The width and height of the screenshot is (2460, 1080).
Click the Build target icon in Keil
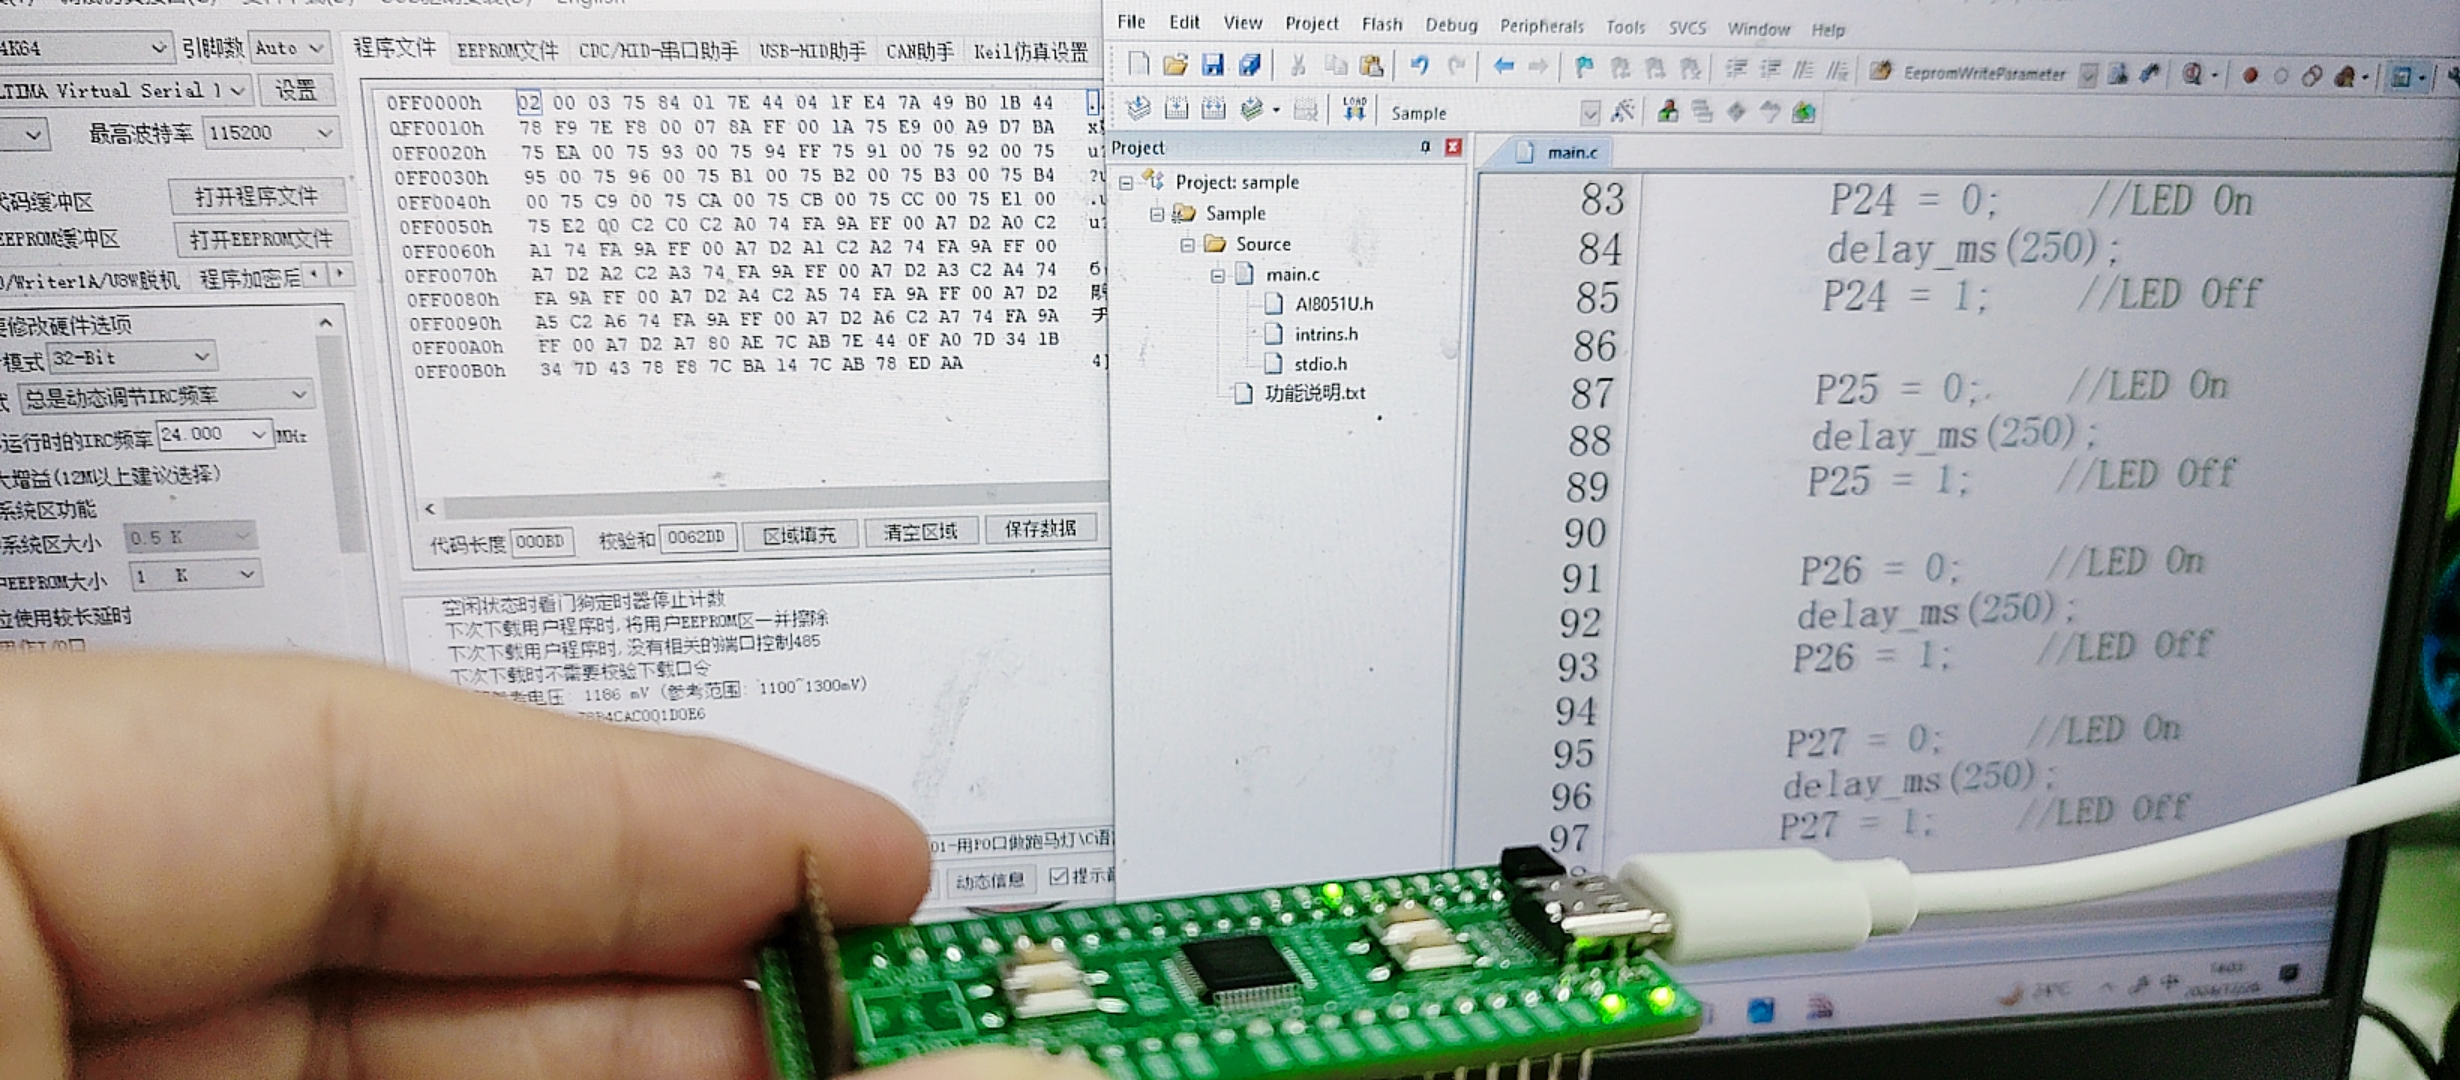click(1176, 109)
